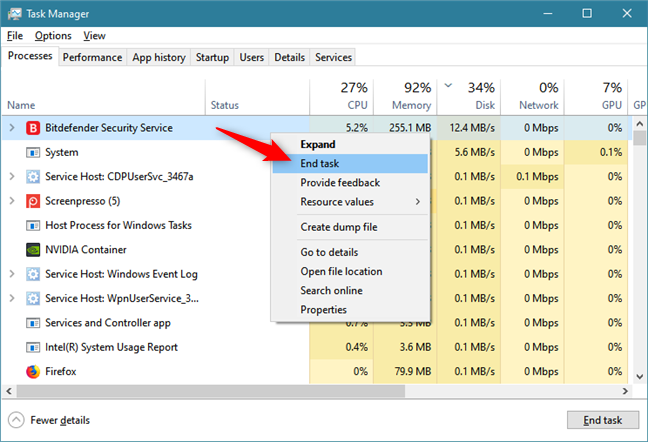
Task: Click the 255.1 MB memory value
Action: coord(410,128)
